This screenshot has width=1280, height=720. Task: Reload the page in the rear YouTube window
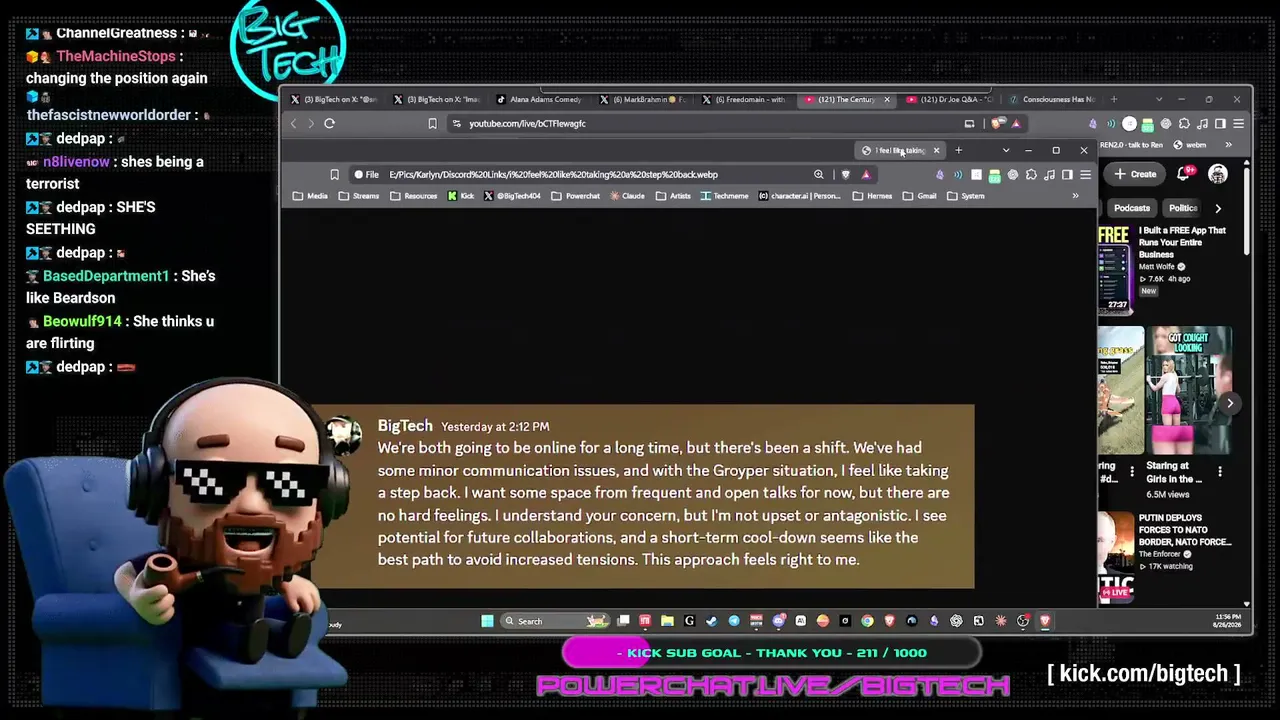click(x=329, y=124)
